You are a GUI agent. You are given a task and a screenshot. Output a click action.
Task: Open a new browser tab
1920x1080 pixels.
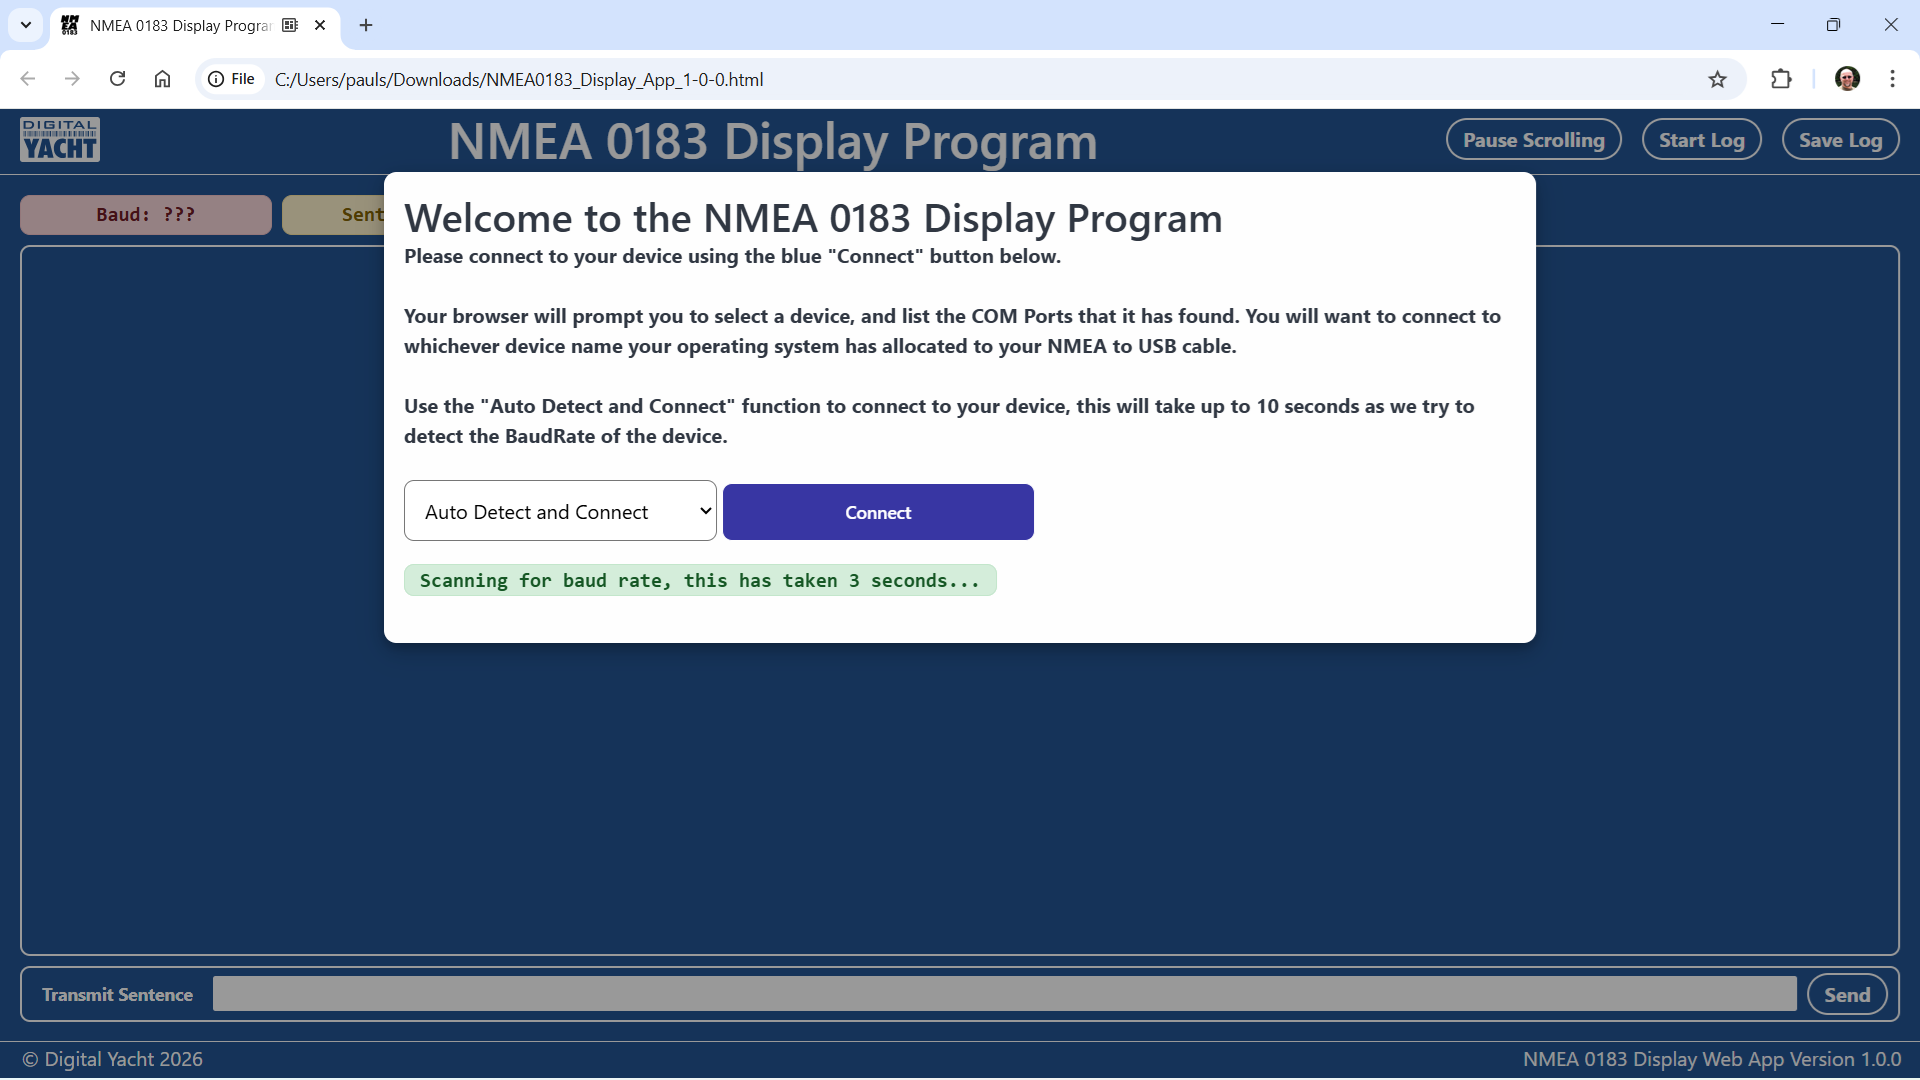(366, 25)
